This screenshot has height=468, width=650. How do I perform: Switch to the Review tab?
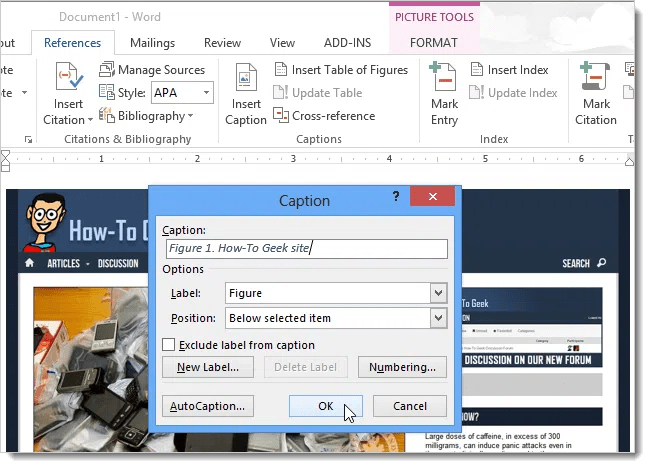222,43
